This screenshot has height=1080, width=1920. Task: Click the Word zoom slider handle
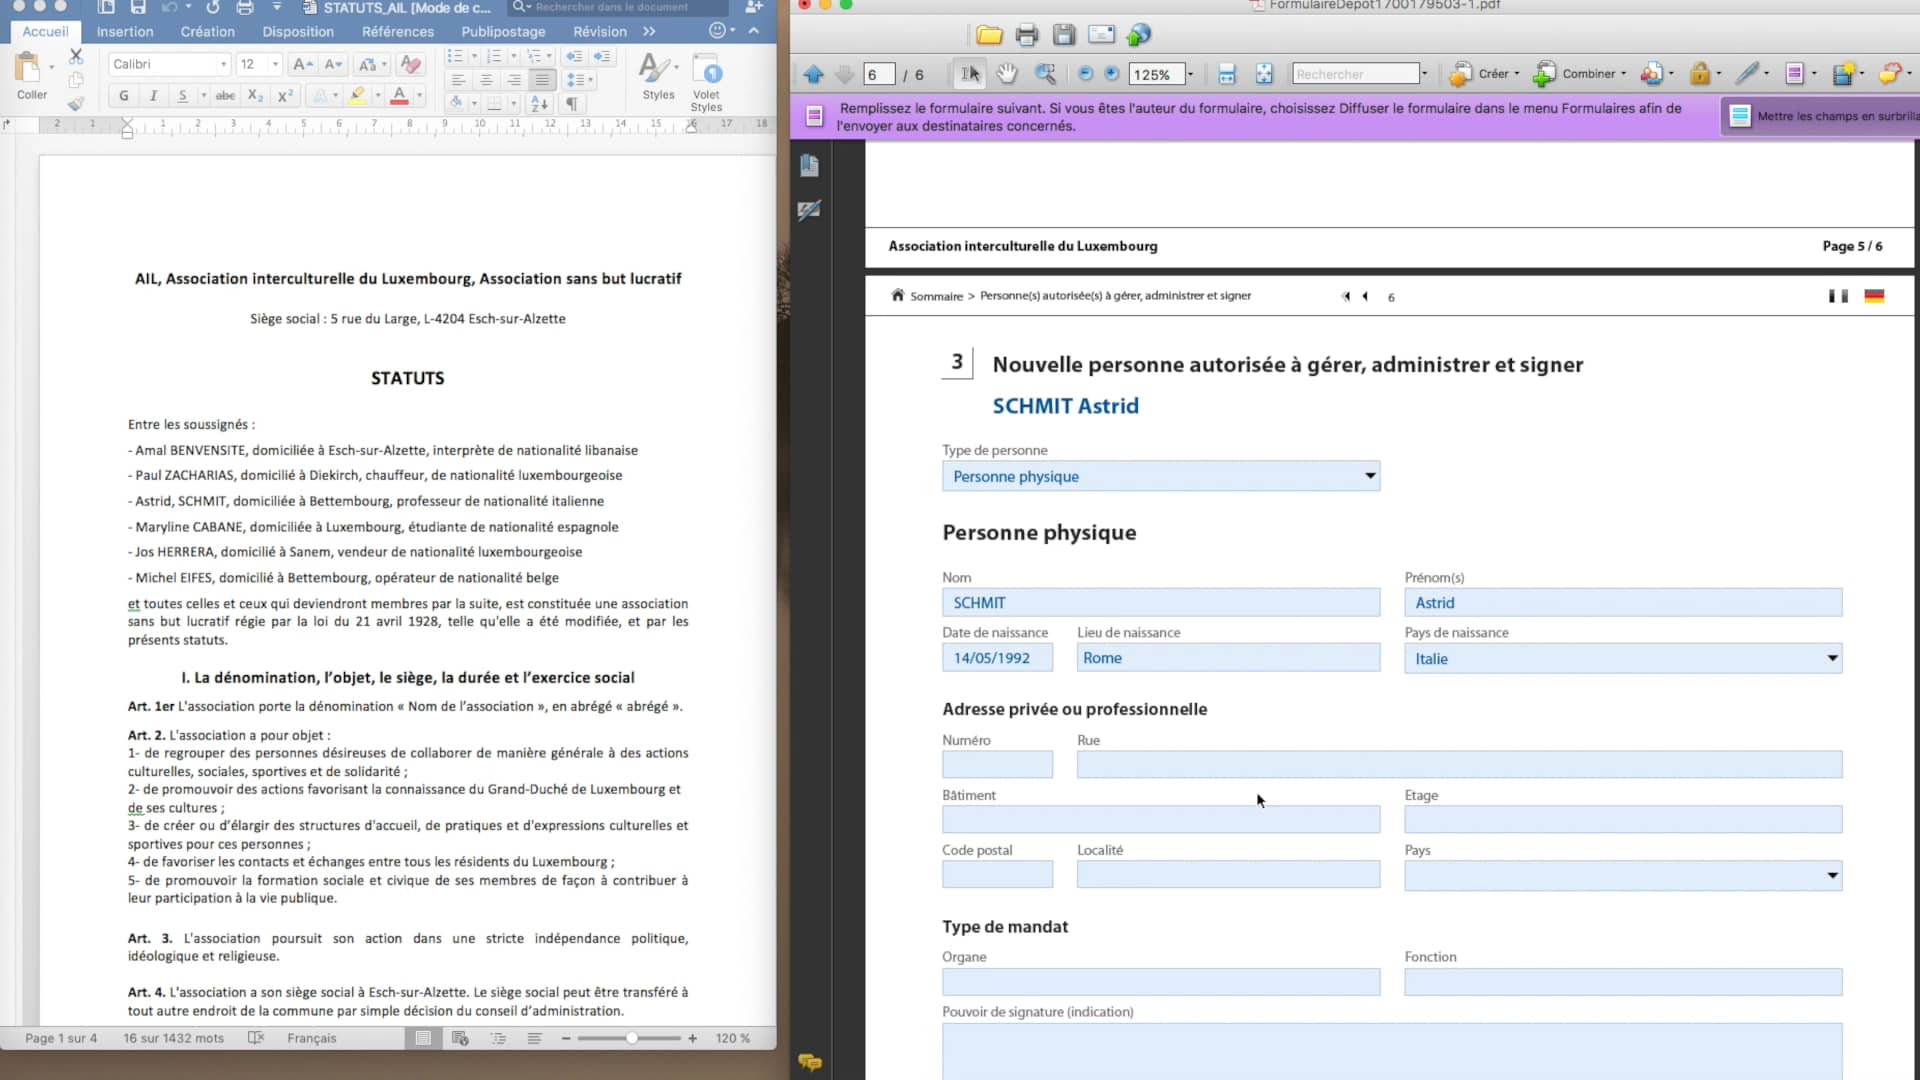(632, 1038)
